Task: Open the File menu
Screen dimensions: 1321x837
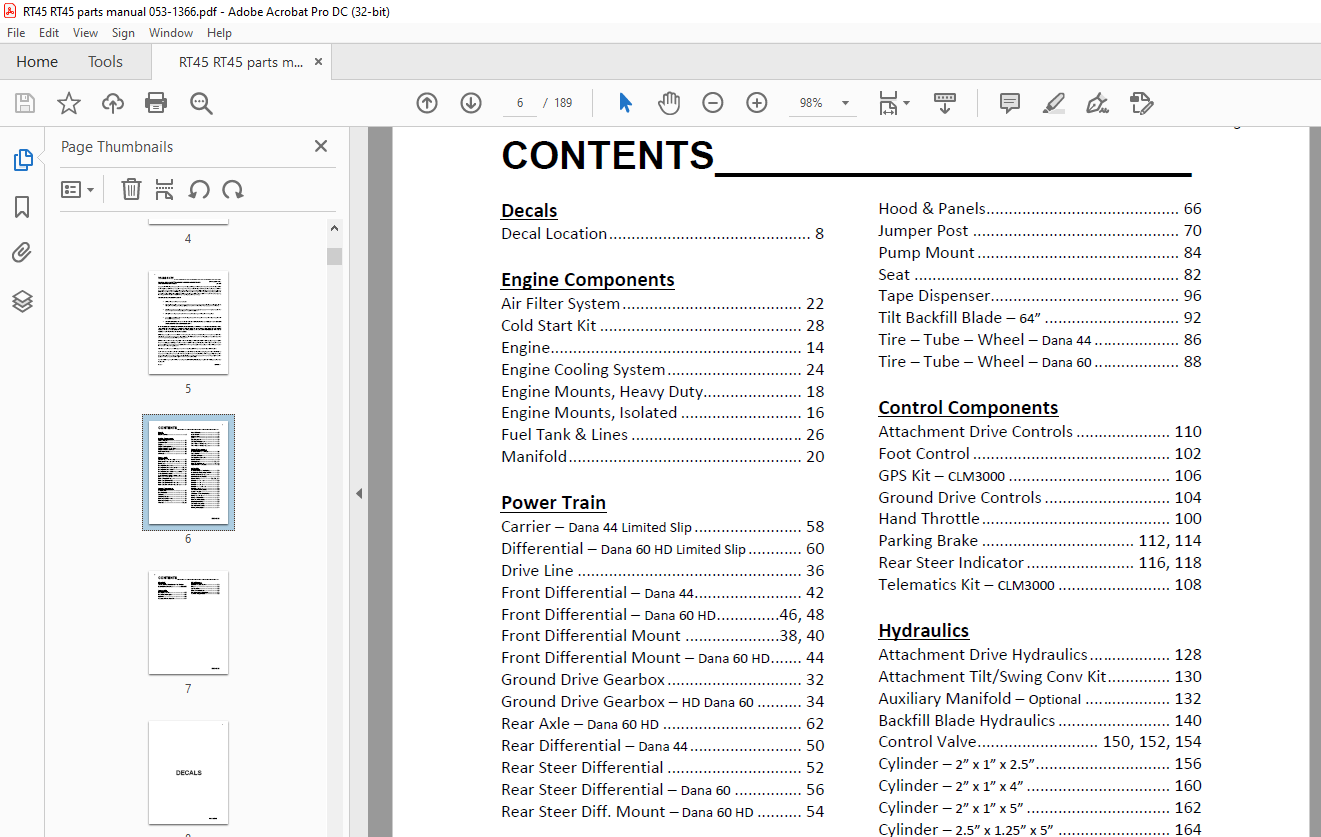Action: click(16, 33)
